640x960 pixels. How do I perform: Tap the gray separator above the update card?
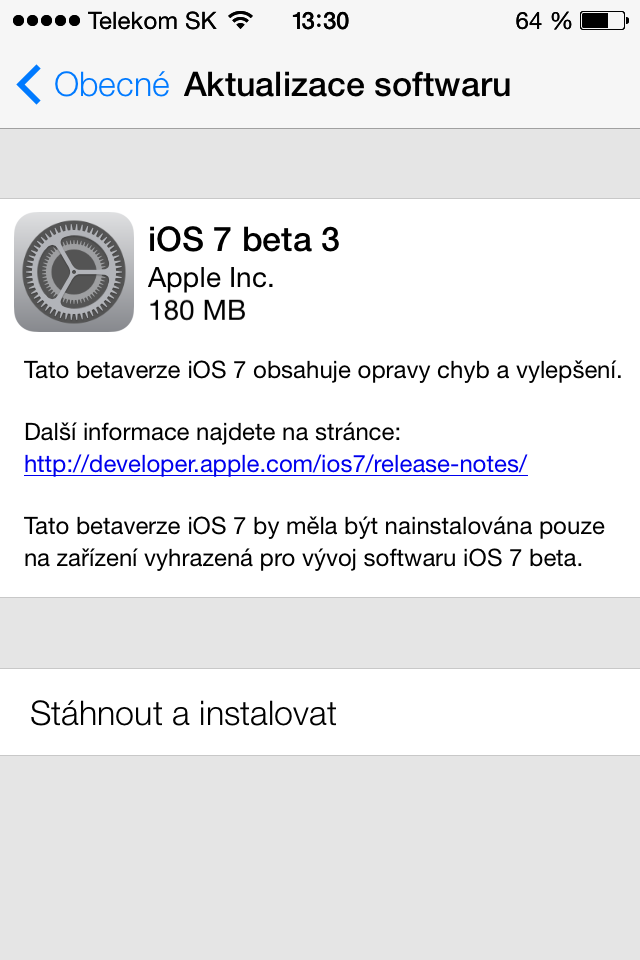[320, 164]
